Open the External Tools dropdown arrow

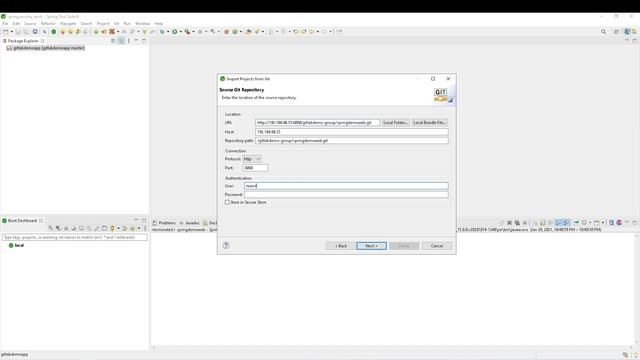pos(193,31)
